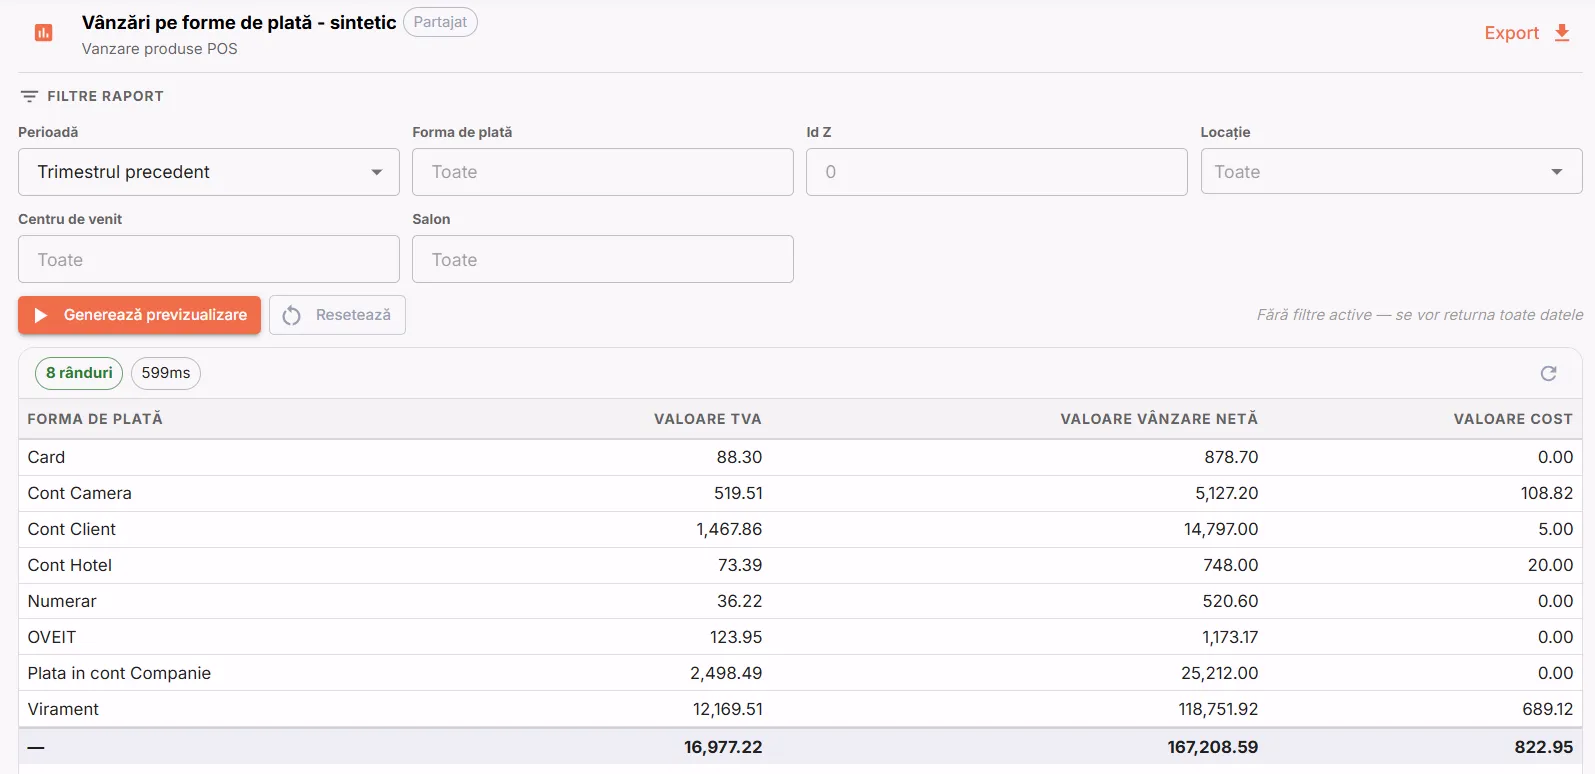Click the reset circular arrow icon
1595x774 pixels.
[x=291, y=315]
